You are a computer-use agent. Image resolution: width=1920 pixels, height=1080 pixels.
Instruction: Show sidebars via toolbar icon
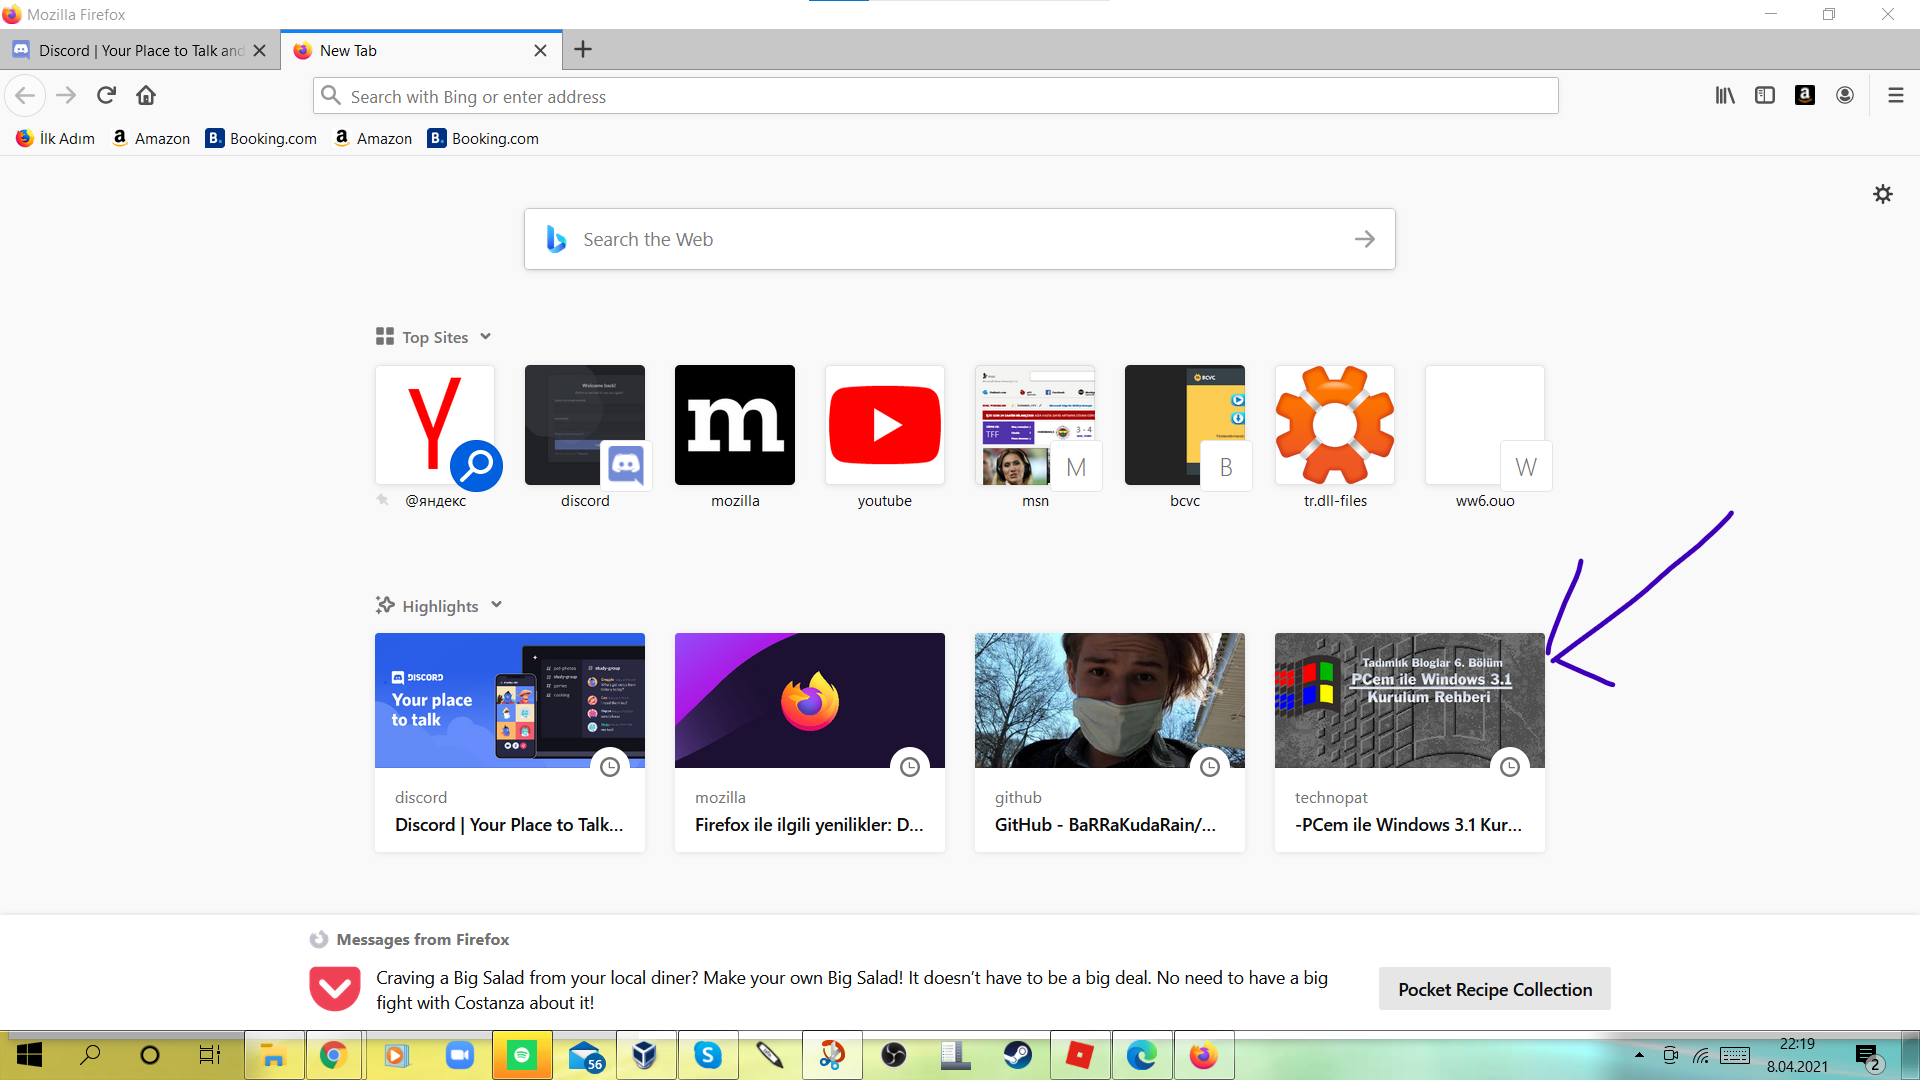pyautogui.click(x=1765, y=96)
